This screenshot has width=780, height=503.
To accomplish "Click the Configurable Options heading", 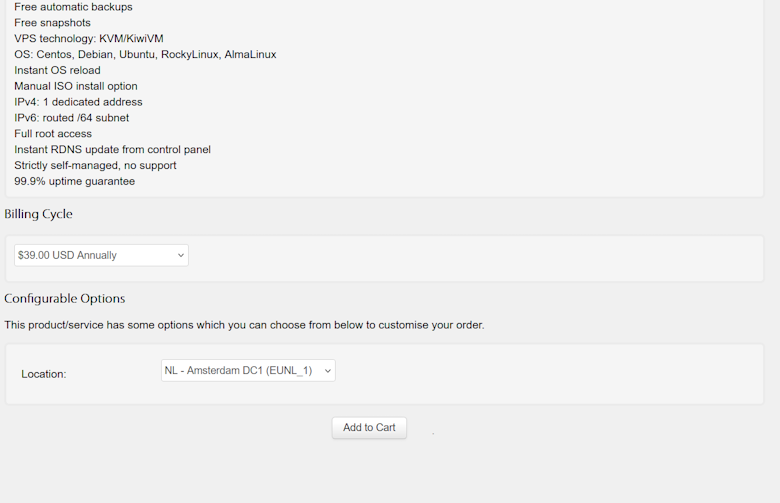I will 65,299.
